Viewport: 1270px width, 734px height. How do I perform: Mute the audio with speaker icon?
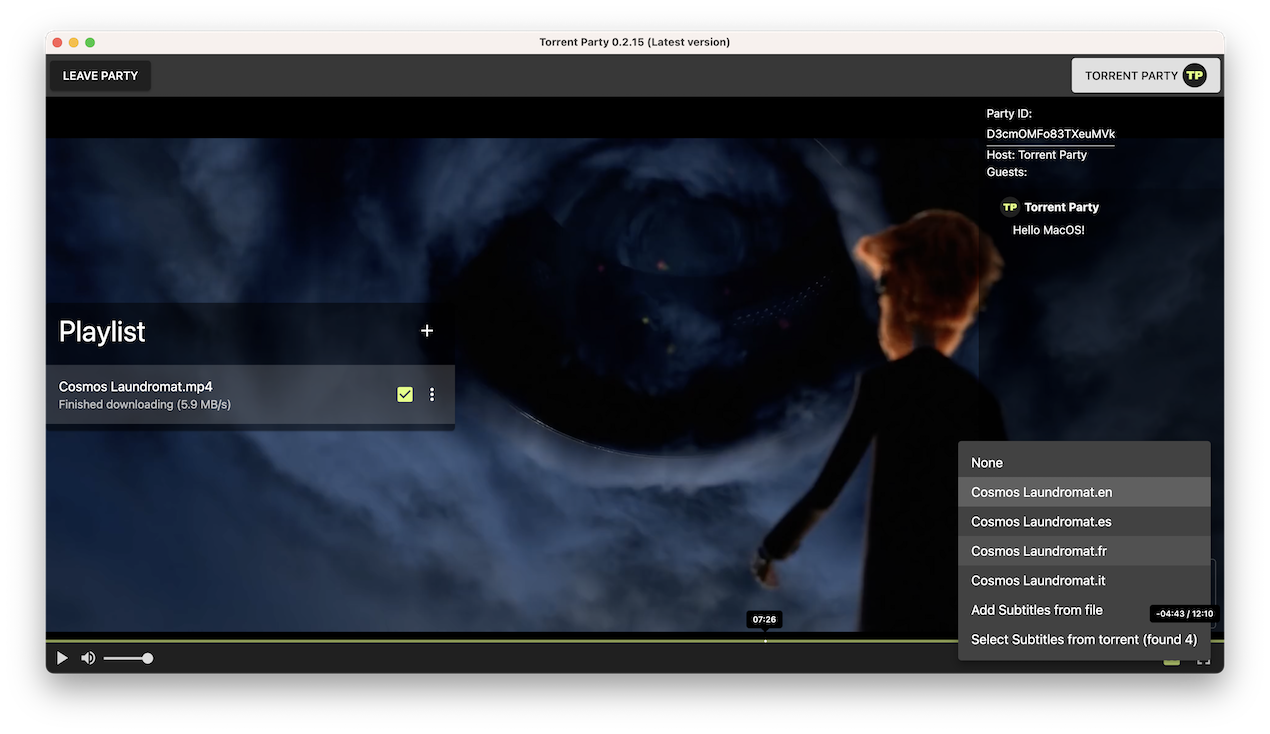pos(88,658)
